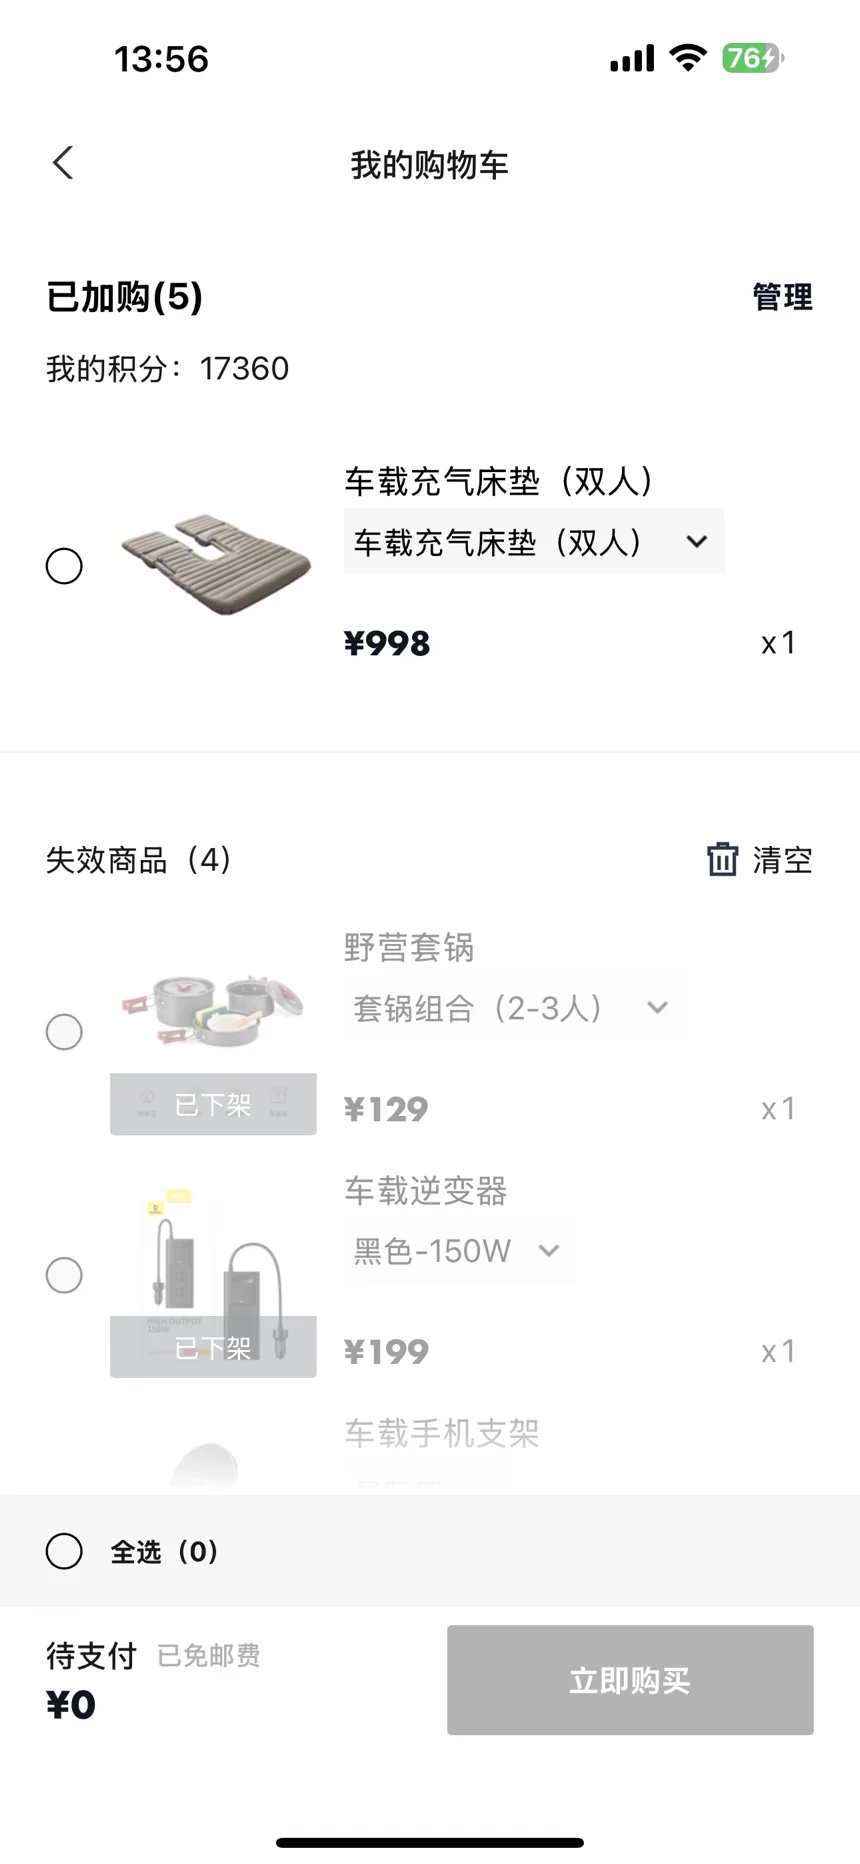Select the 车载逆变器 item radio button
This screenshot has width=860, height=1864.
click(x=64, y=1275)
